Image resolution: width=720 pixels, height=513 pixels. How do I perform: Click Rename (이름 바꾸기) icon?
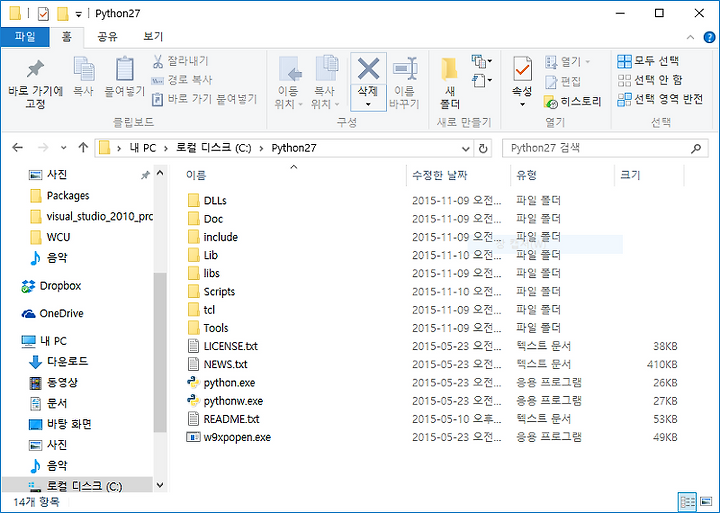point(405,69)
